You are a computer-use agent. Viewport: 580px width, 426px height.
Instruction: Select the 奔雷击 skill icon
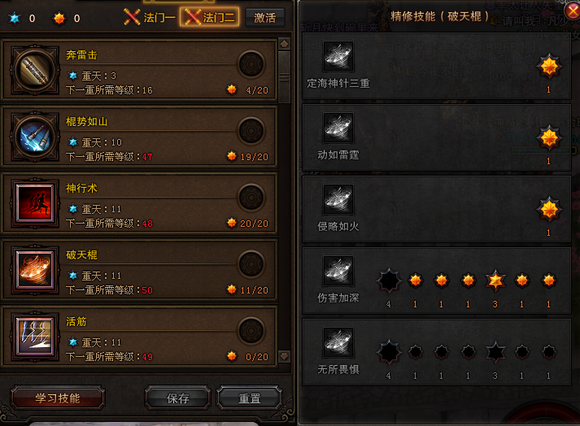[x=35, y=70]
